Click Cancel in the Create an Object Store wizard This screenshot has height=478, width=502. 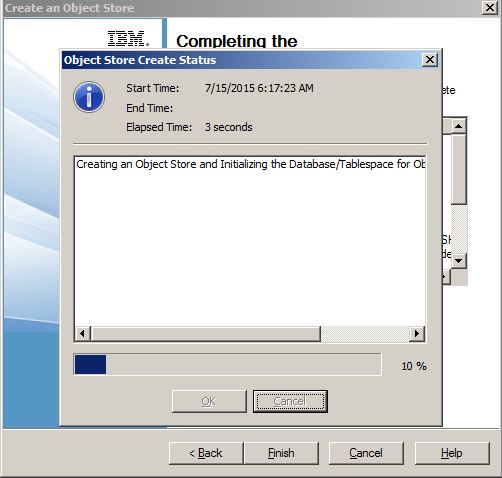click(366, 453)
